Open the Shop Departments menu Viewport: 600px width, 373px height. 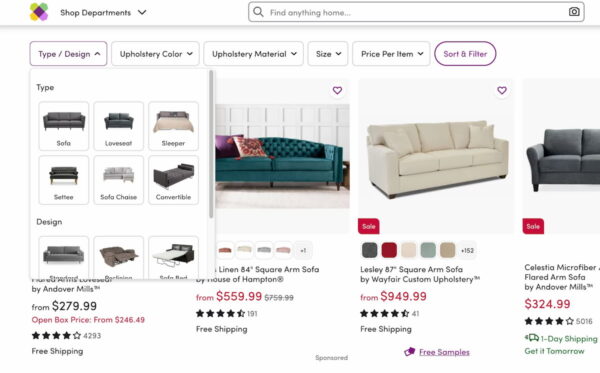[103, 13]
